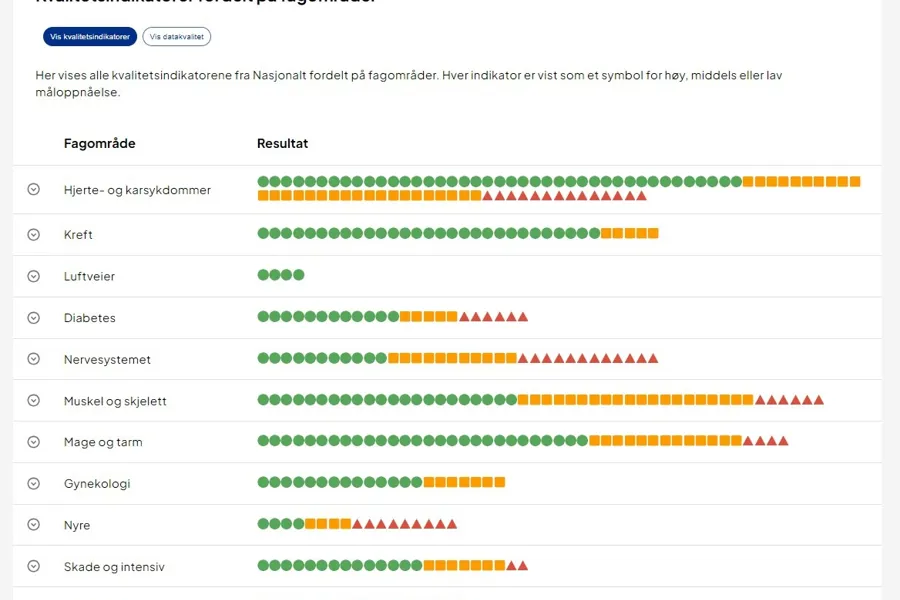Click the chevron beside Muskel og skjelett

(33, 401)
